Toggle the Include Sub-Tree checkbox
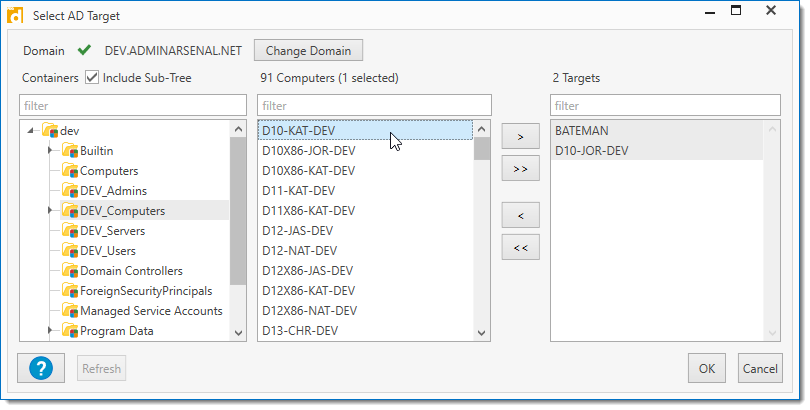This screenshot has width=810, height=410. (92, 77)
